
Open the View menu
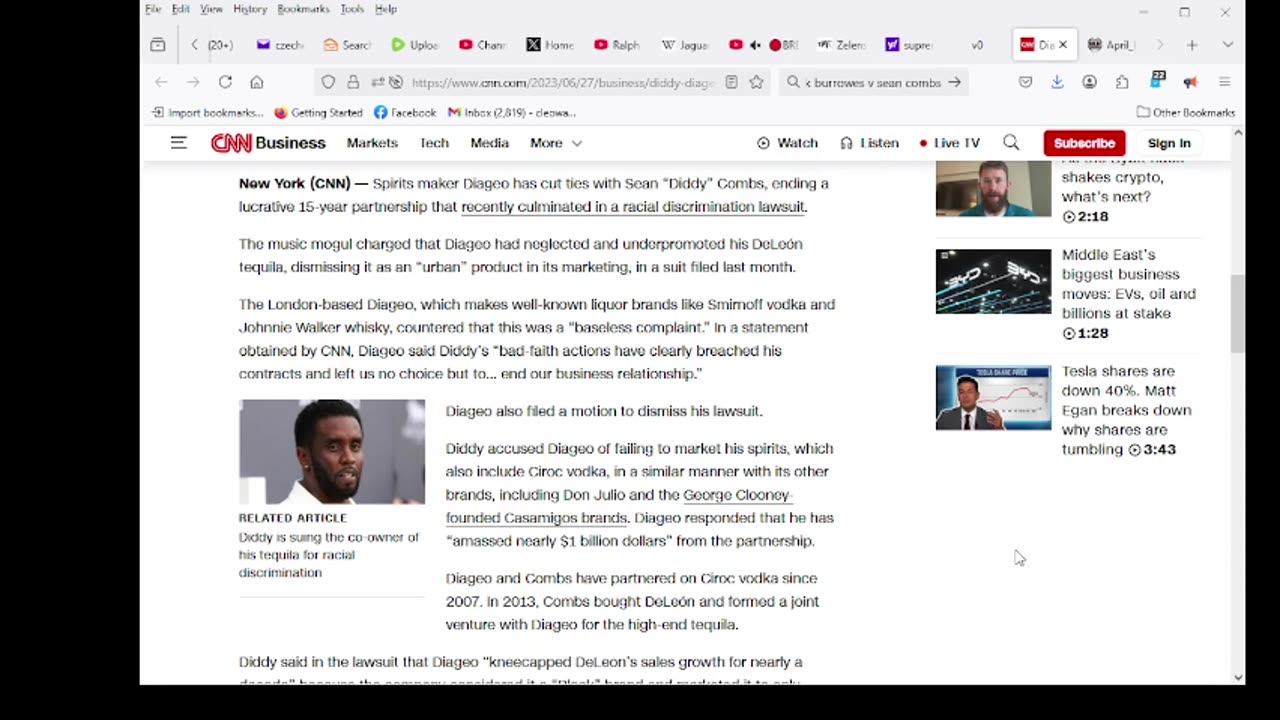(211, 9)
